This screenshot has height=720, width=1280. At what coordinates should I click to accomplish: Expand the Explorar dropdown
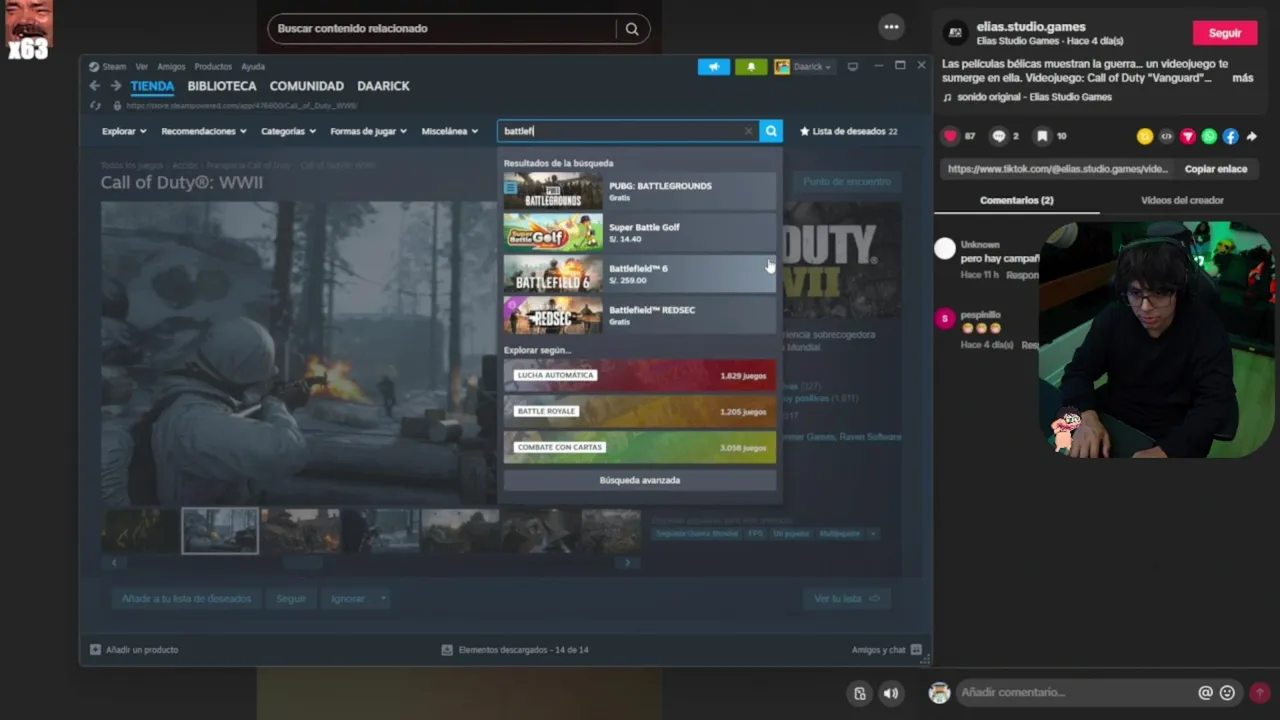click(124, 131)
